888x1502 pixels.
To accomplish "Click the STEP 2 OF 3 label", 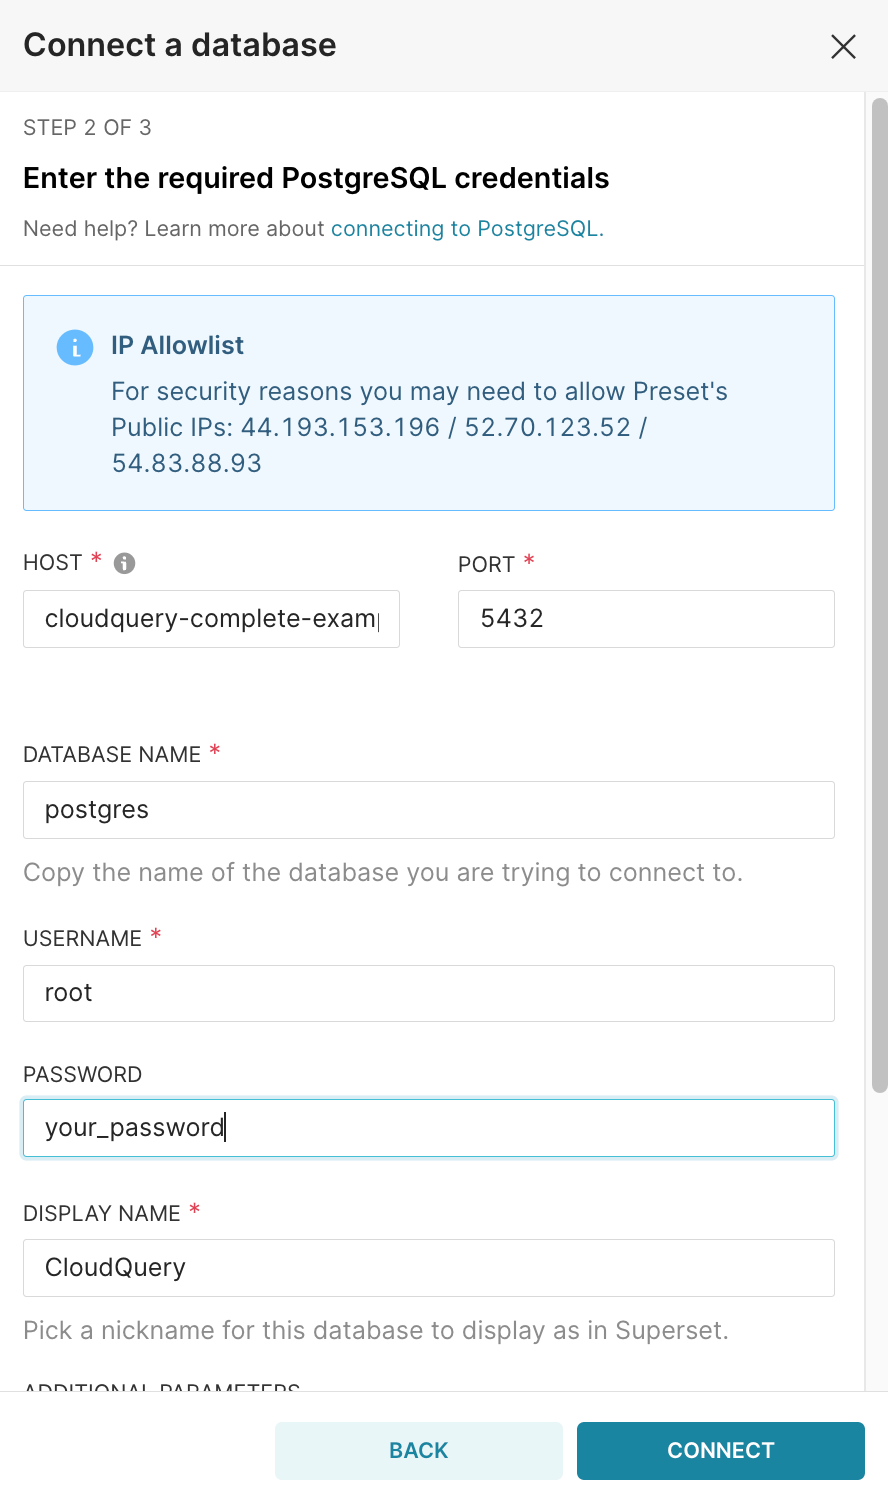I will (87, 128).
